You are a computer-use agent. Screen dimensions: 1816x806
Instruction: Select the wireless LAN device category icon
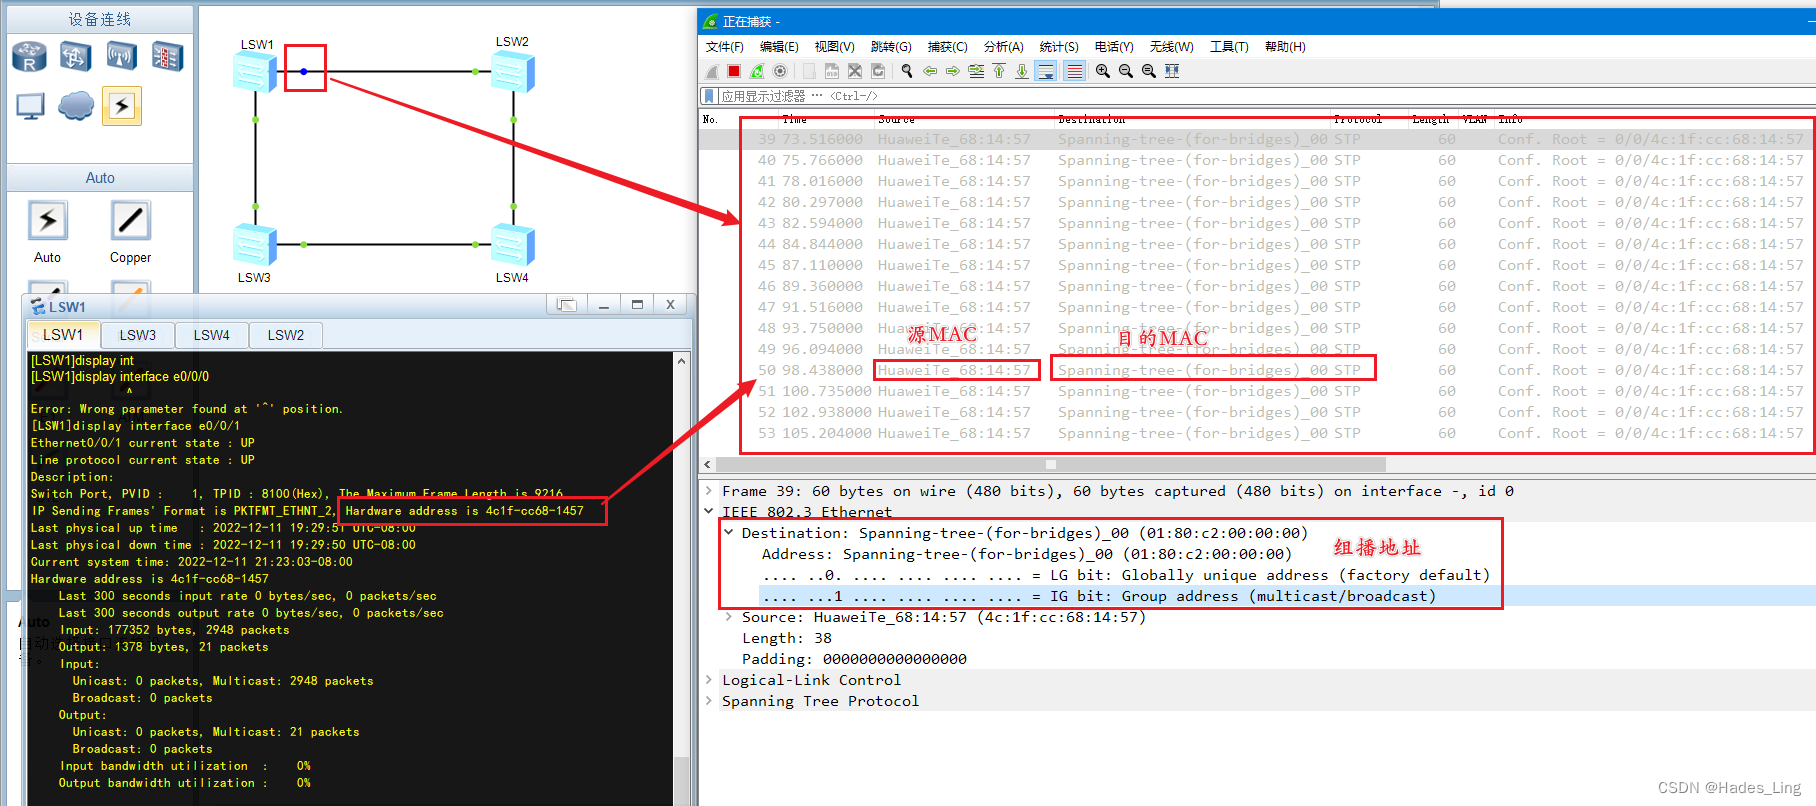(122, 57)
